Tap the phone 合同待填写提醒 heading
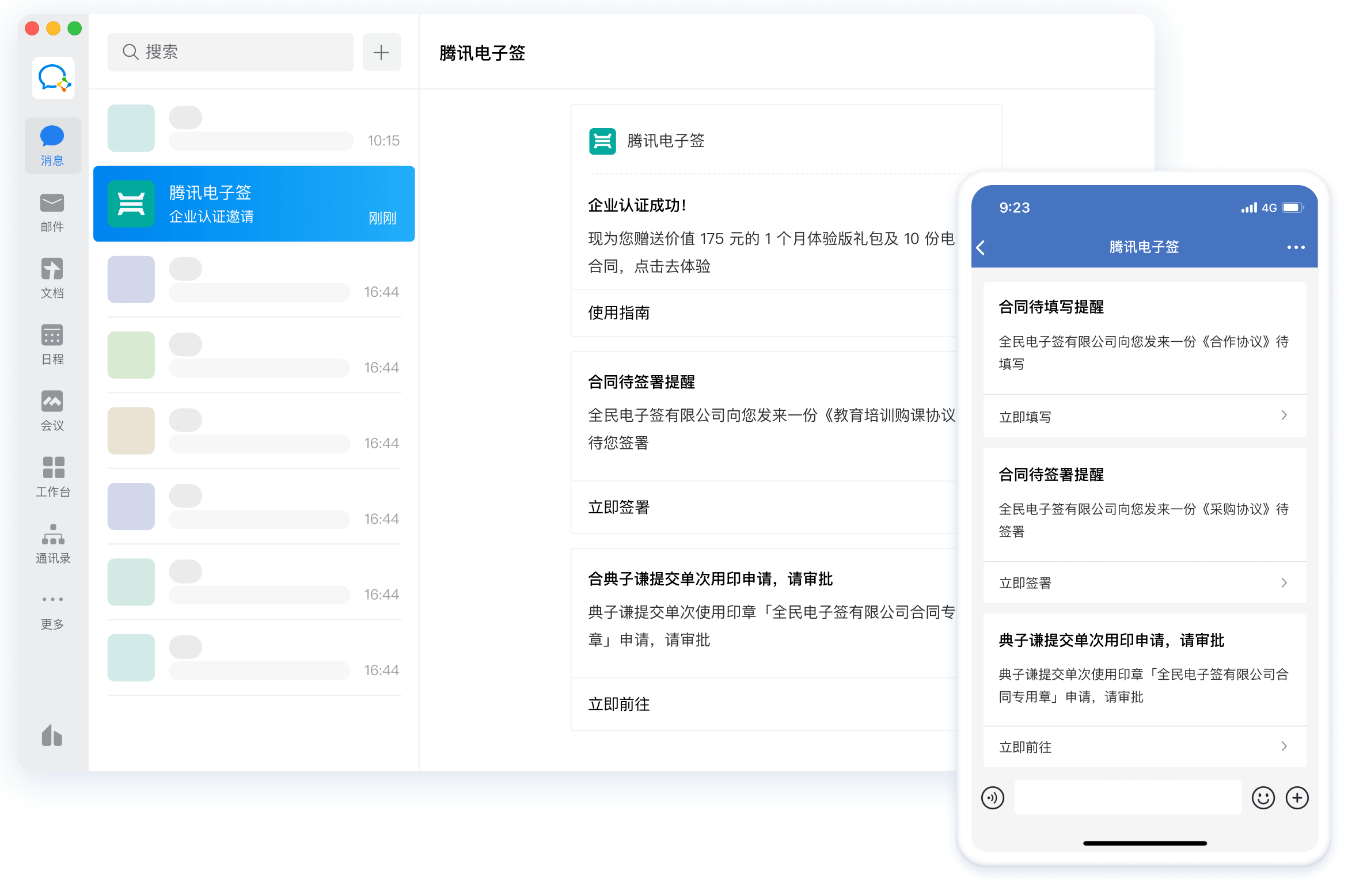Image resolution: width=1353 pixels, height=896 pixels. pyautogui.click(x=1051, y=307)
